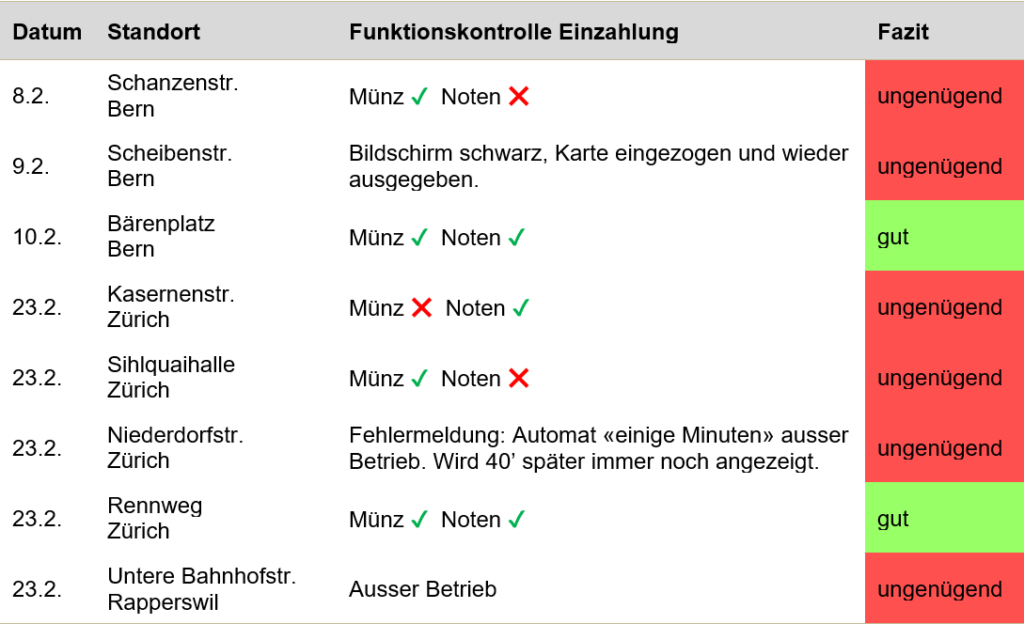The height and width of the screenshot is (624, 1024).
Task: Click the red cross after Noten in Schanzenstr. row
Action: tap(519, 97)
